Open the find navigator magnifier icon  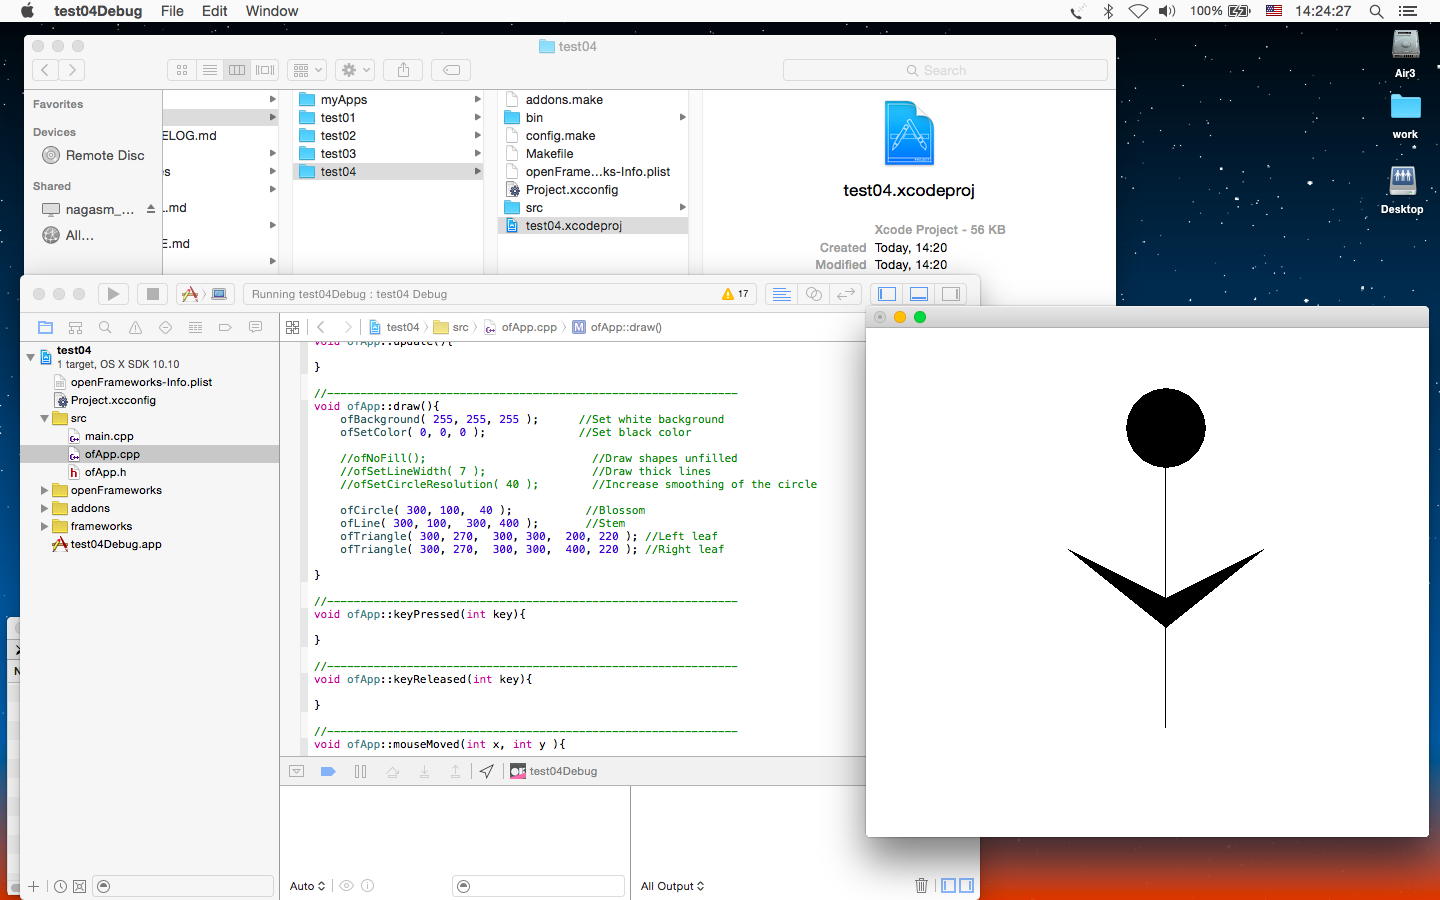click(105, 327)
